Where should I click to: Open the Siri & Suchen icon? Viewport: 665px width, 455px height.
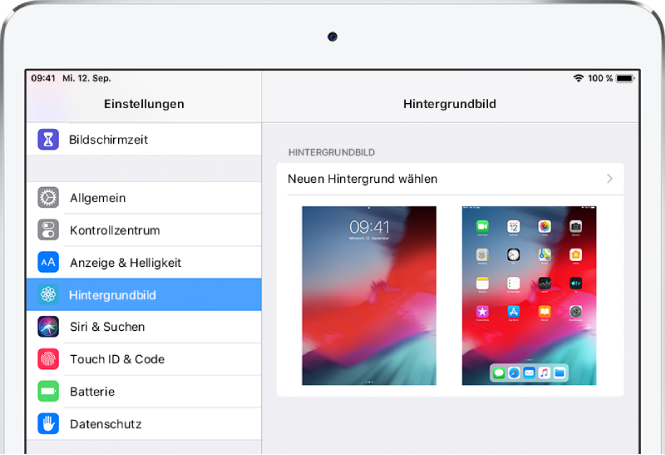[48, 327]
